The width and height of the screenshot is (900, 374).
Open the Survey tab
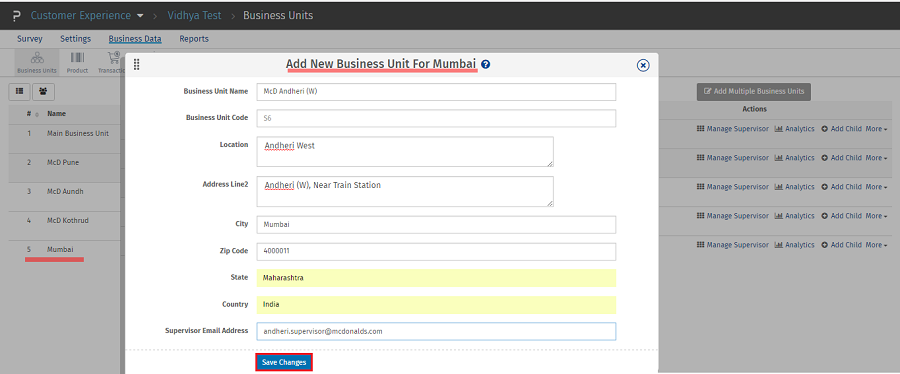click(30, 39)
